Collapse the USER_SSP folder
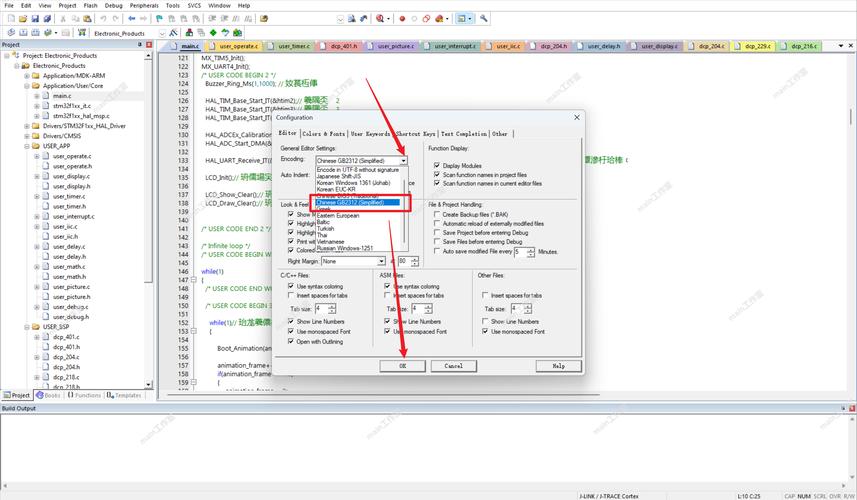The width and height of the screenshot is (857, 500). click(x=27, y=327)
